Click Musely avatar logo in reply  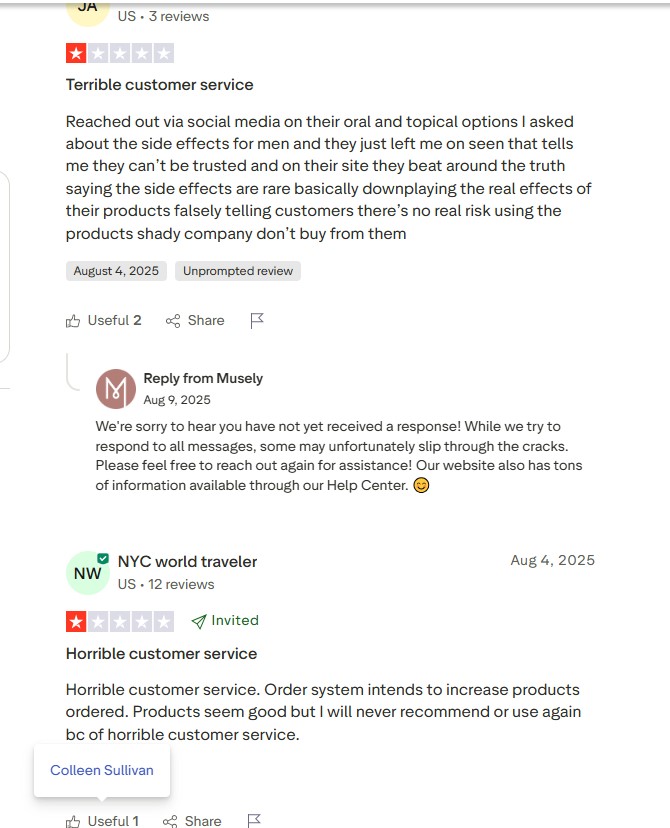click(x=116, y=389)
